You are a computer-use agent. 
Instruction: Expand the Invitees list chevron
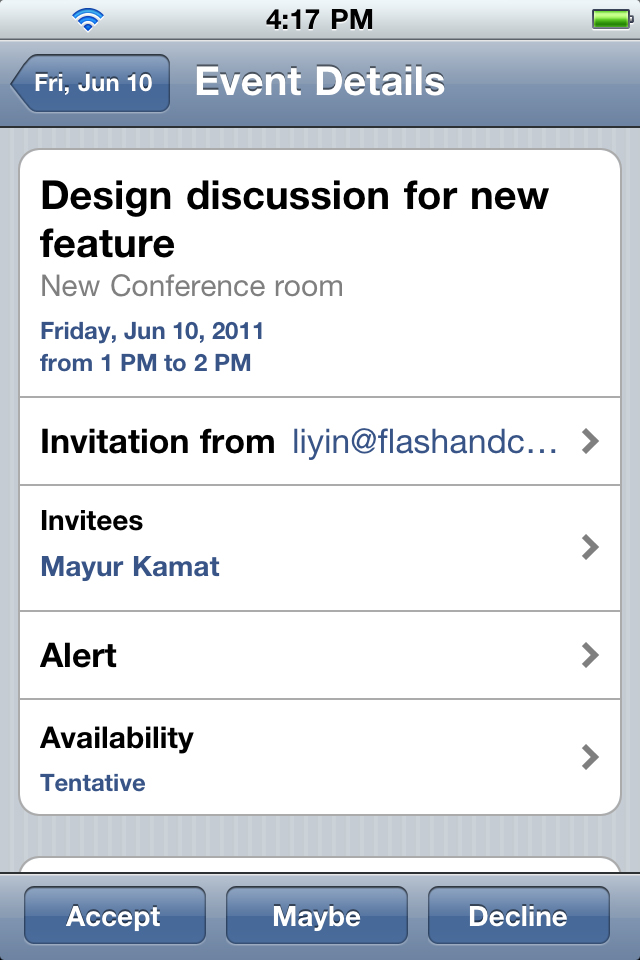pos(590,547)
